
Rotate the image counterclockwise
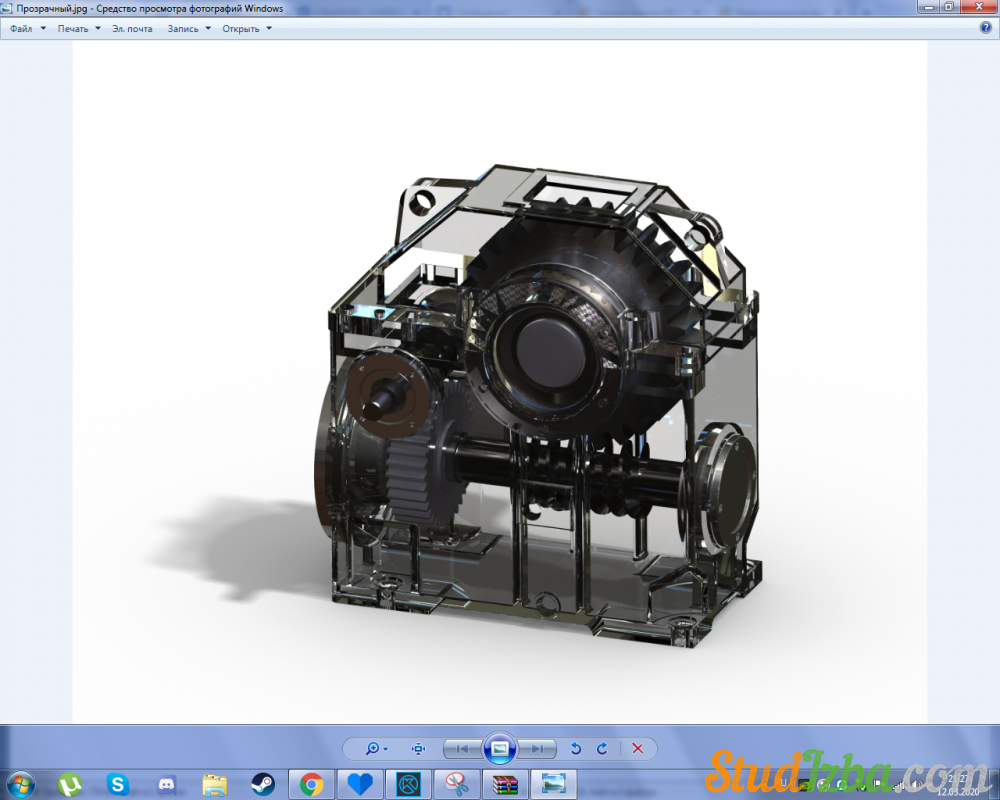point(576,748)
